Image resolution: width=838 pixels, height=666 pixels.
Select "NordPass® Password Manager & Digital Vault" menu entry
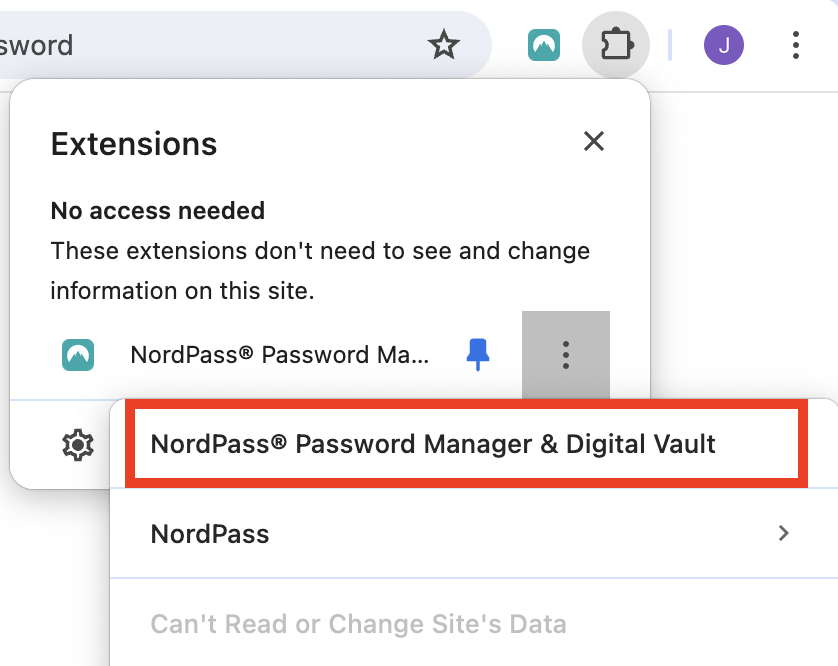click(433, 445)
